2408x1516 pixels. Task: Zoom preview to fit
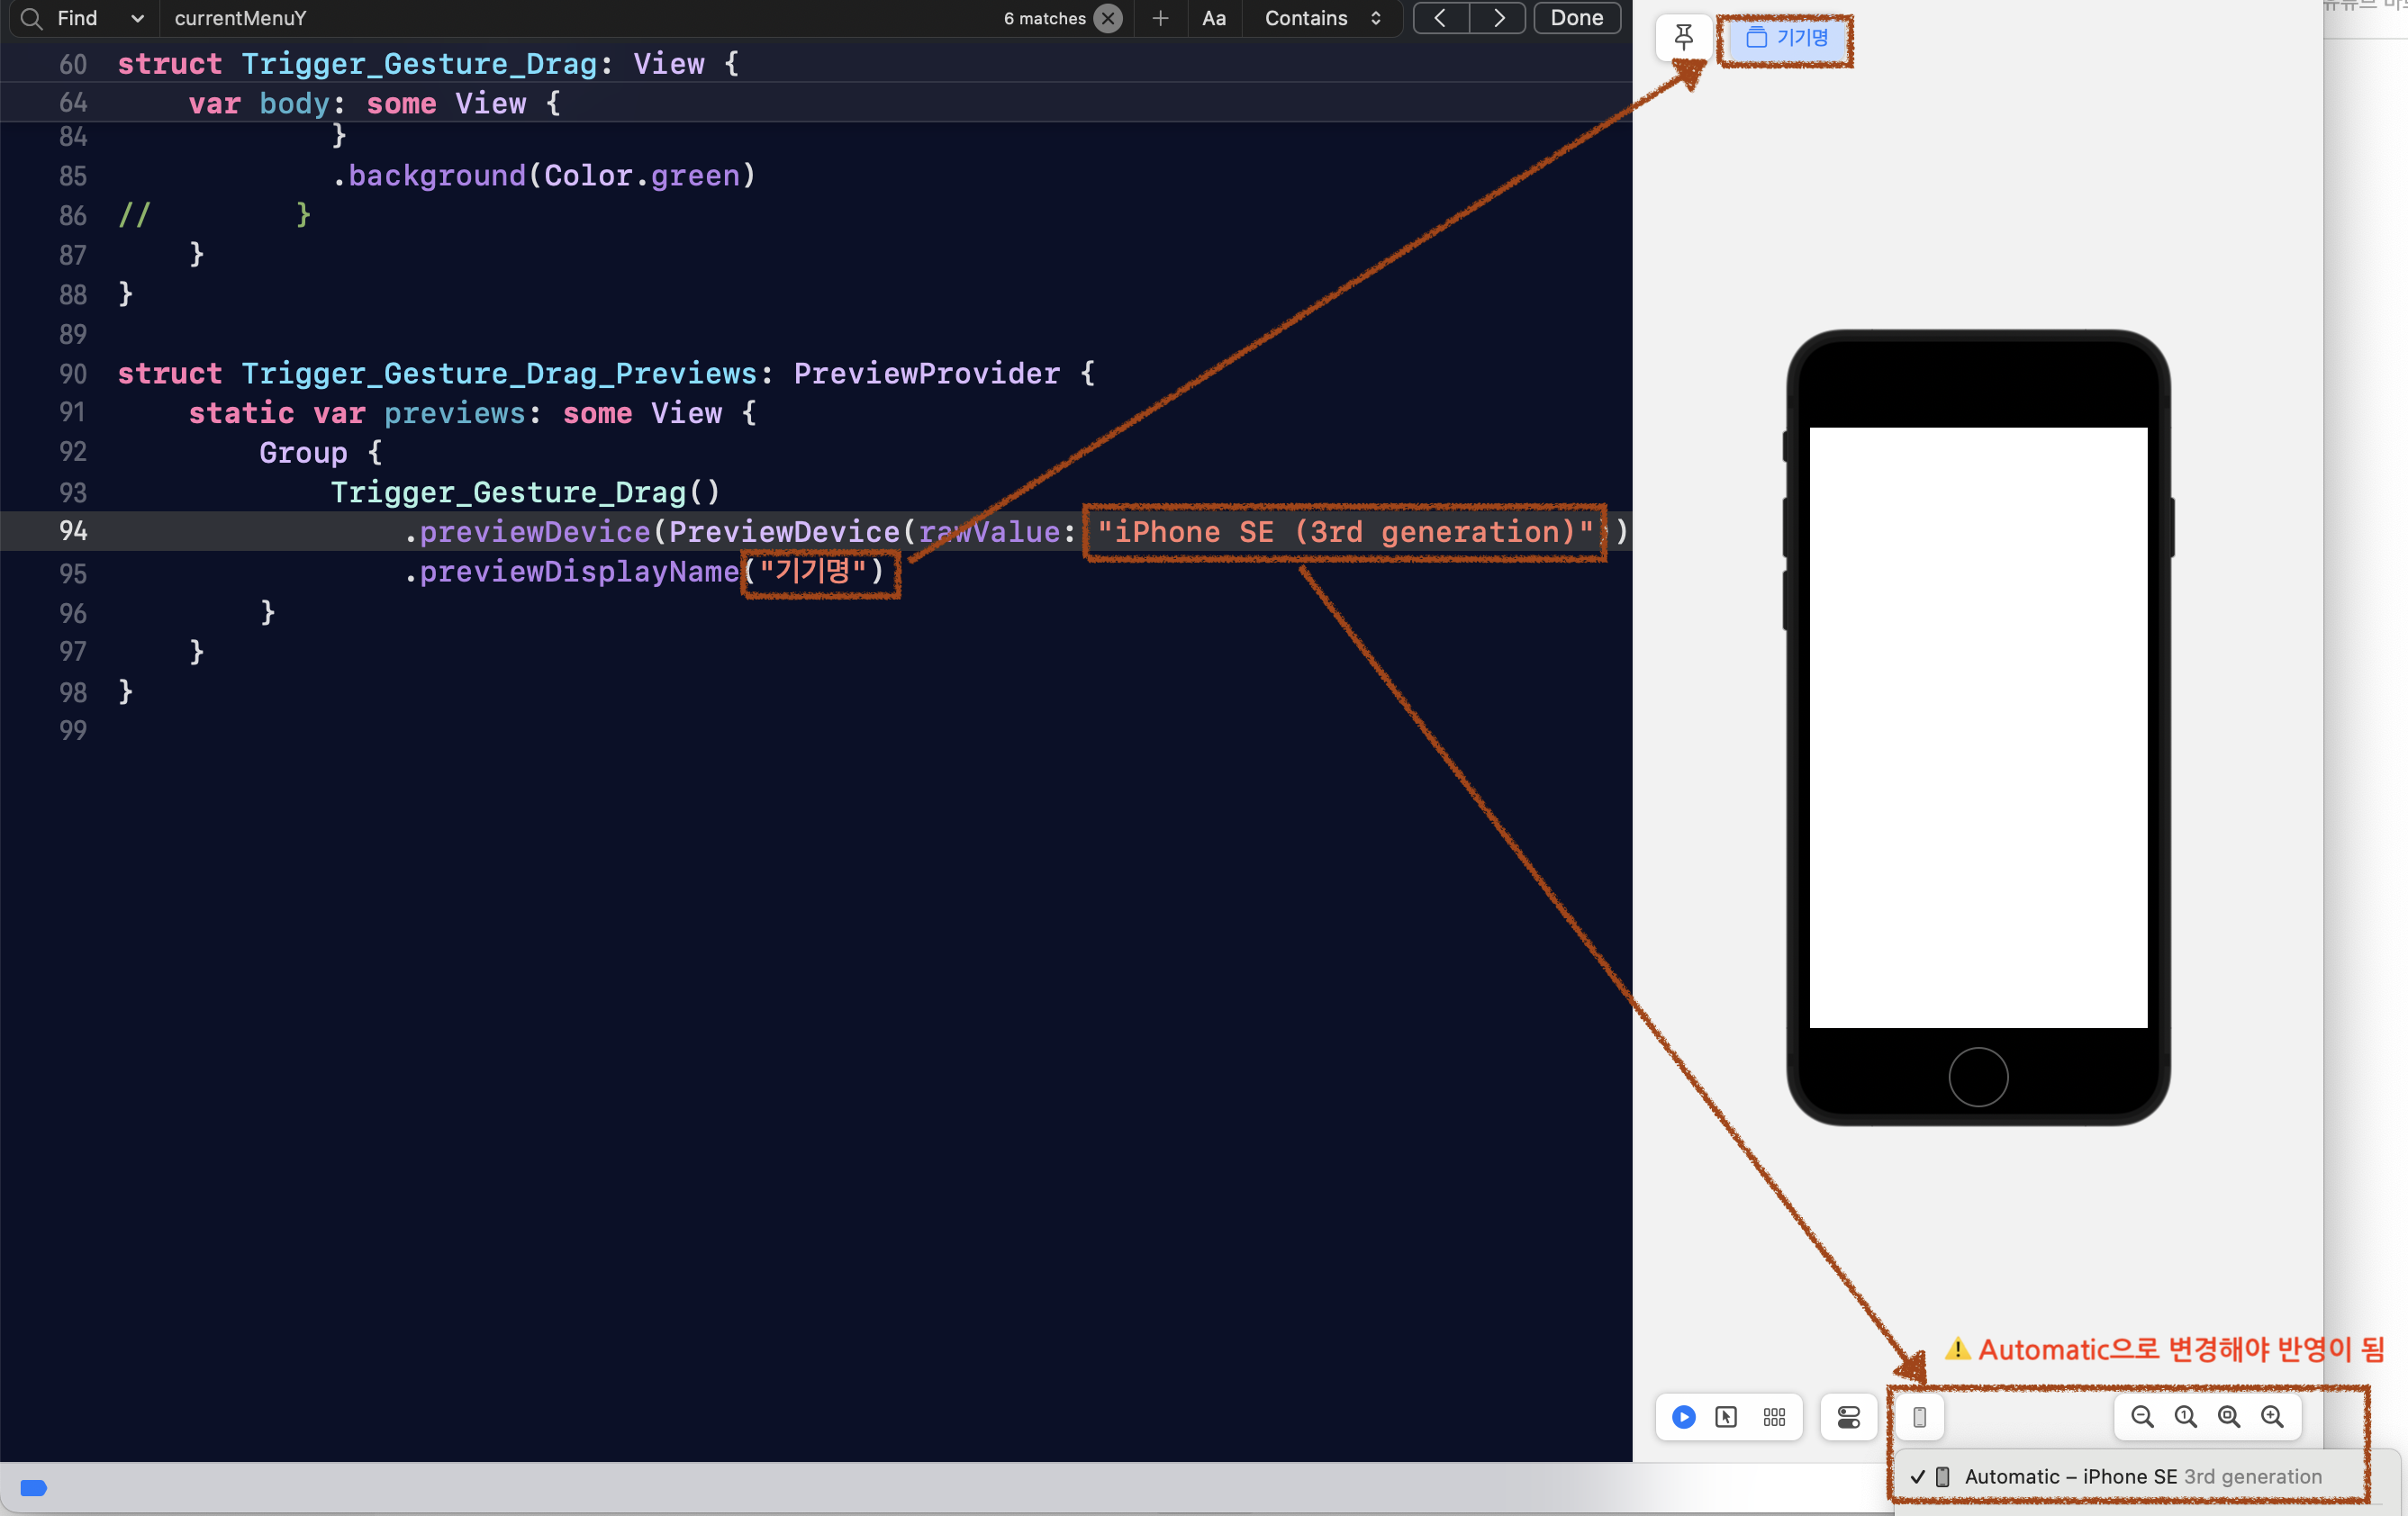point(2229,1417)
